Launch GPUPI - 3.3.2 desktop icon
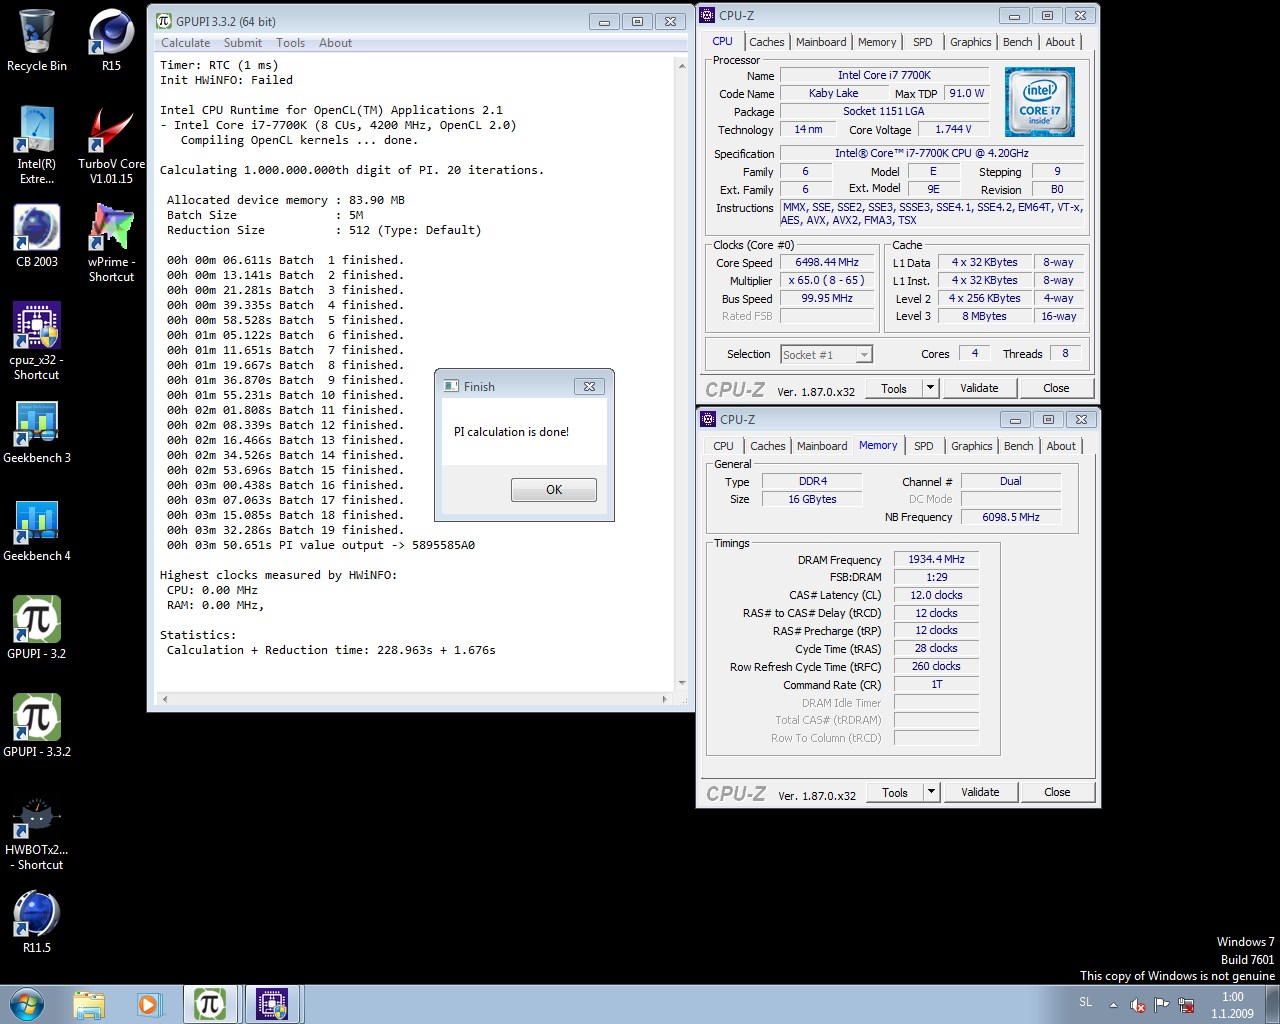Screen dimensions: 1280x1024 pyautogui.click(x=37, y=726)
